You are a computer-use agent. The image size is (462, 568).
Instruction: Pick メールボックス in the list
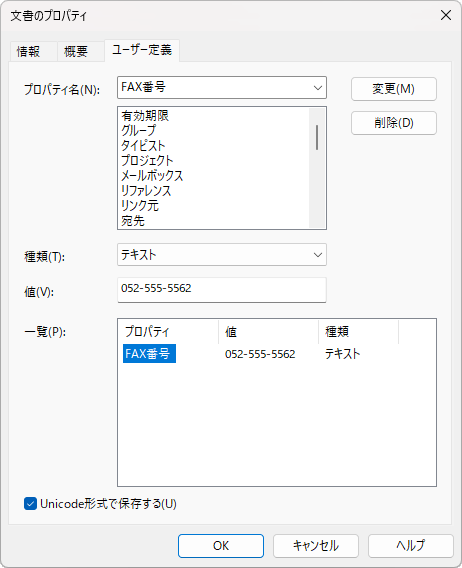152,176
